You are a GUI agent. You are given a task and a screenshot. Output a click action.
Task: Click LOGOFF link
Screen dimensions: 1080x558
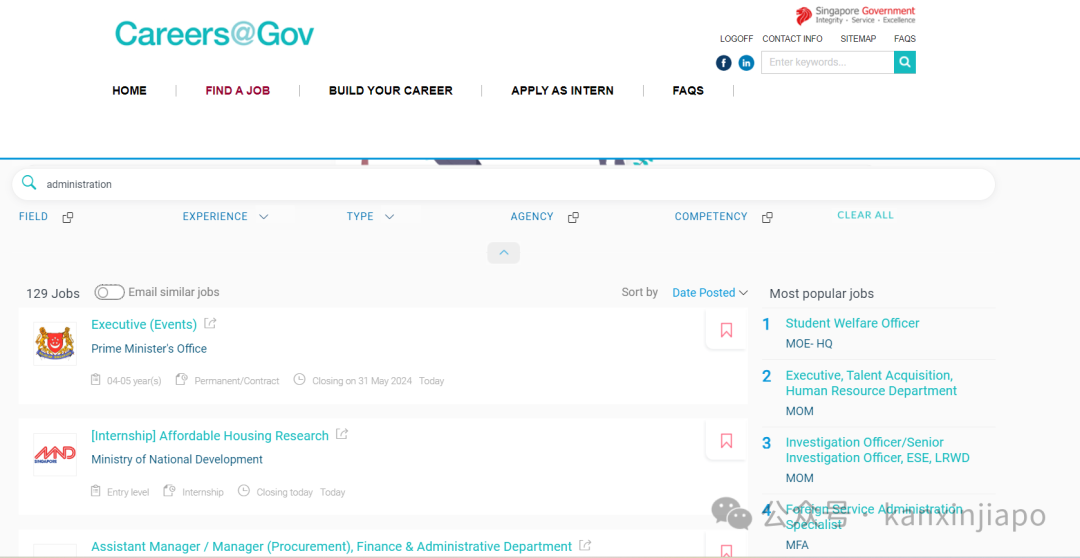[736, 39]
